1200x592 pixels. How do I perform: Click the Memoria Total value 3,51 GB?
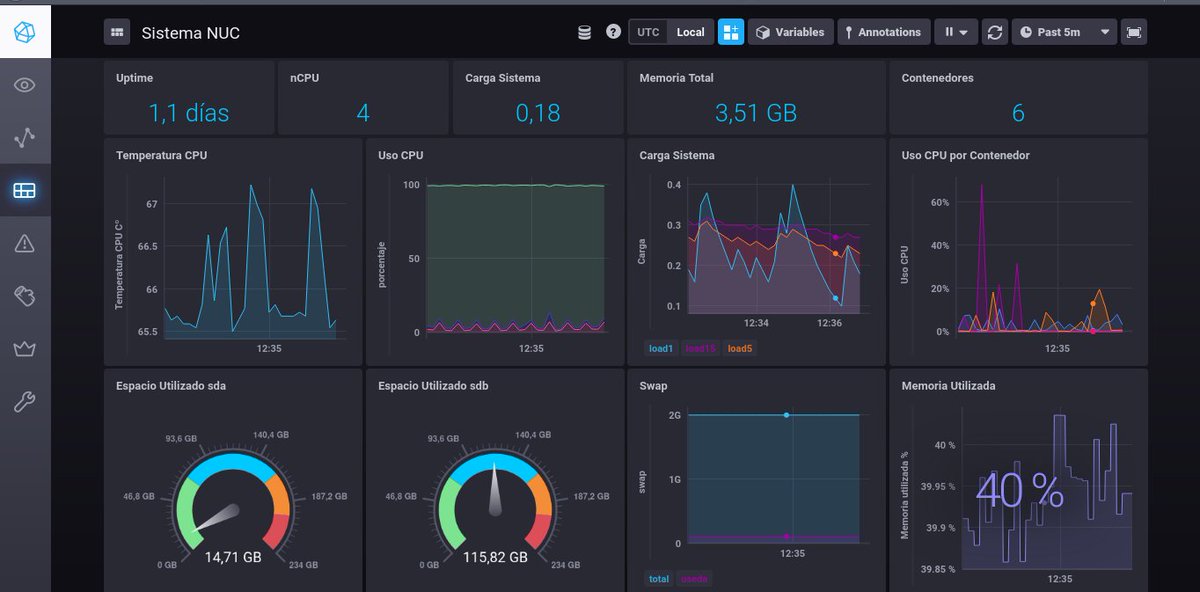click(x=756, y=113)
